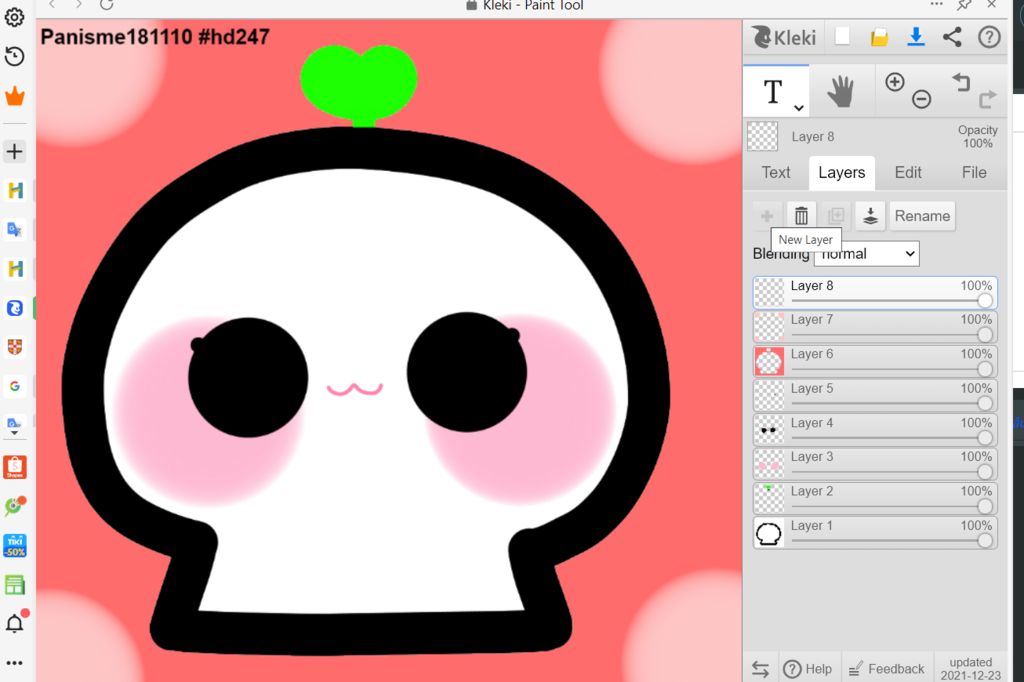Click the Opacity 100% readout

(978, 137)
